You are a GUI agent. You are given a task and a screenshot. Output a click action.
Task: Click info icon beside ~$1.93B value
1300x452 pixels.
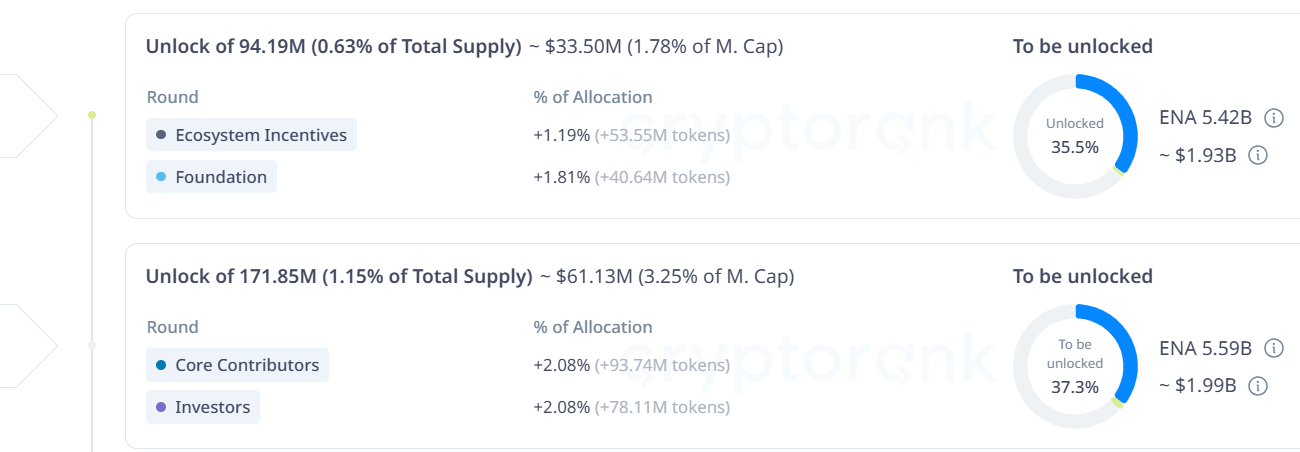point(1259,155)
